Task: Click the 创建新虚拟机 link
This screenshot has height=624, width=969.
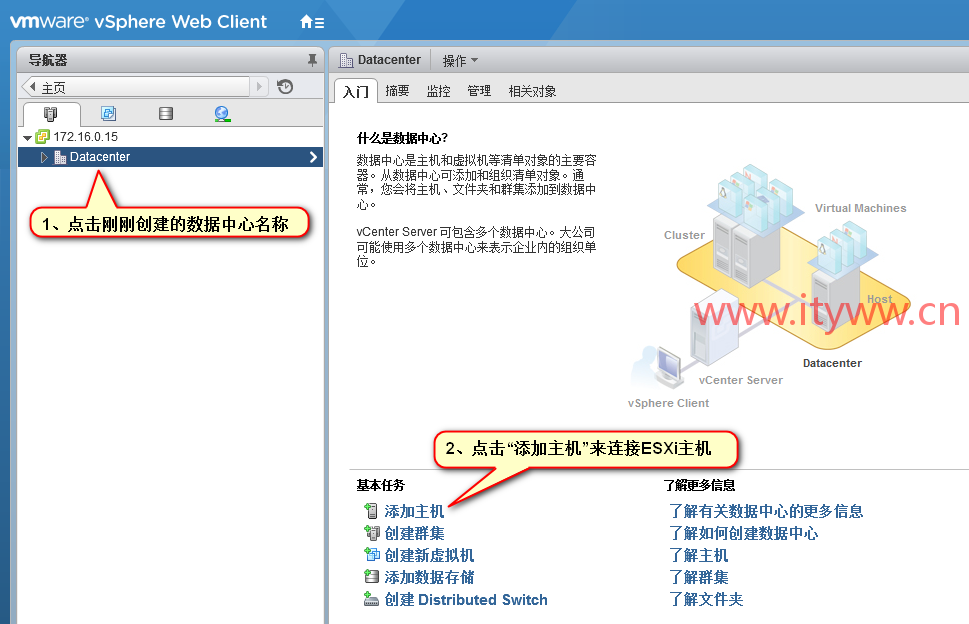Action: [x=429, y=555]
